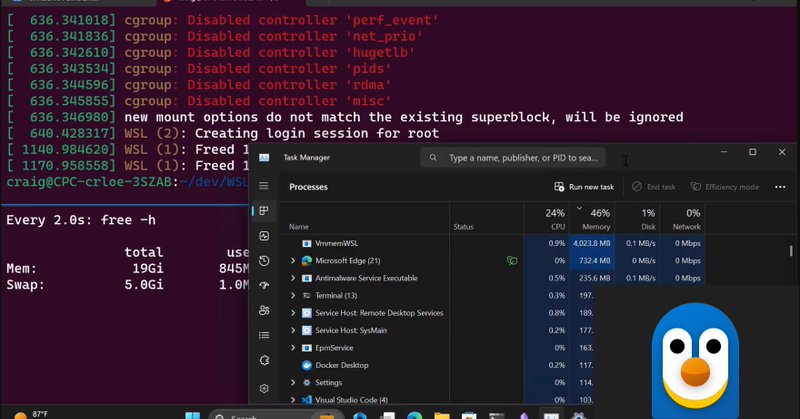Viewport: 800px width, 419px height.
Task: Click the 'perf_event' cgroup line in terminal
Action: click(x=222, y=20)
